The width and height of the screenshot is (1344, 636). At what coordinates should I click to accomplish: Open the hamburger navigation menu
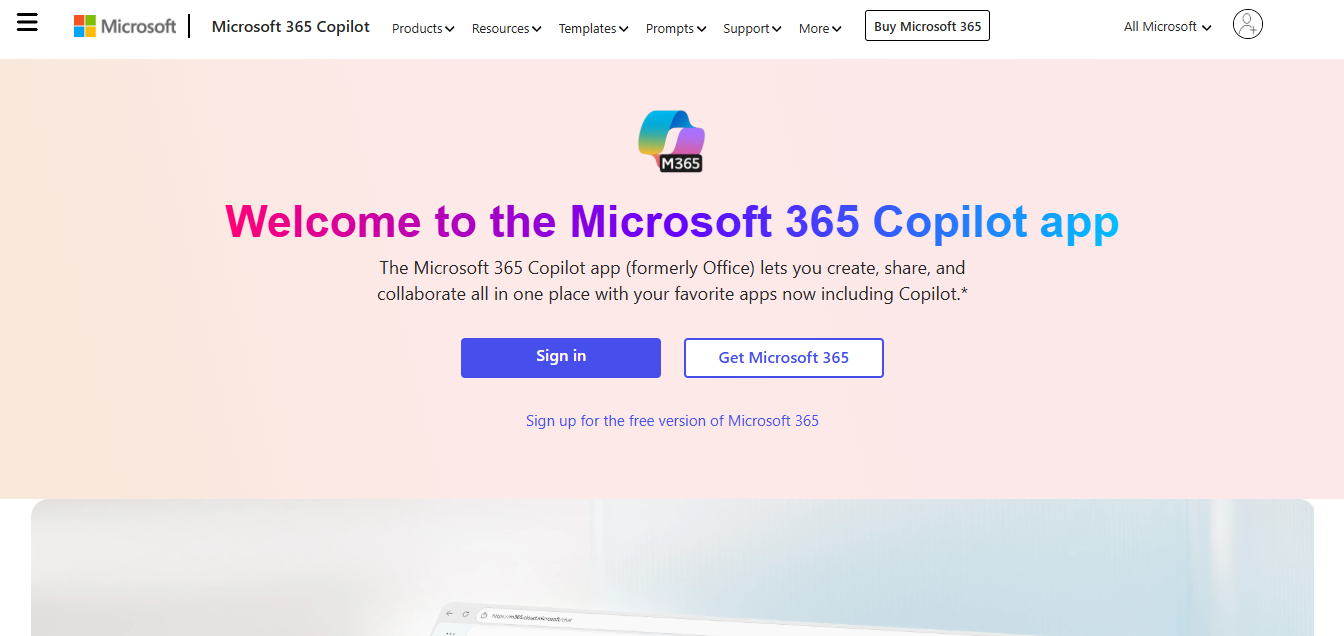point(27,23)
